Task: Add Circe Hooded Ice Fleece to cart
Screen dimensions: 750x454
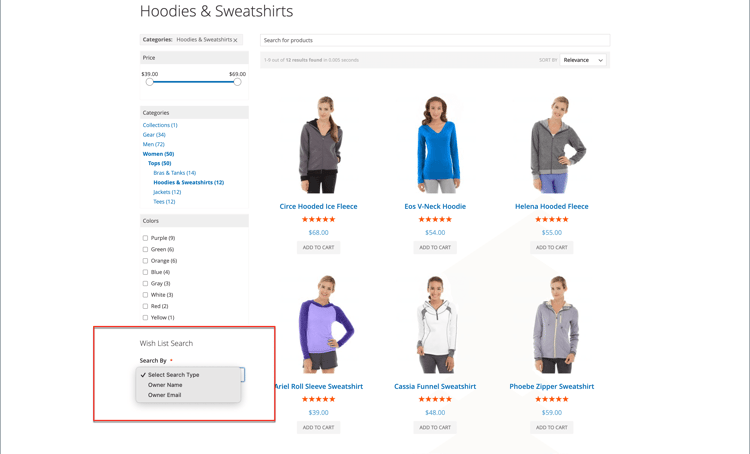Action: click(x=318, y=247)
